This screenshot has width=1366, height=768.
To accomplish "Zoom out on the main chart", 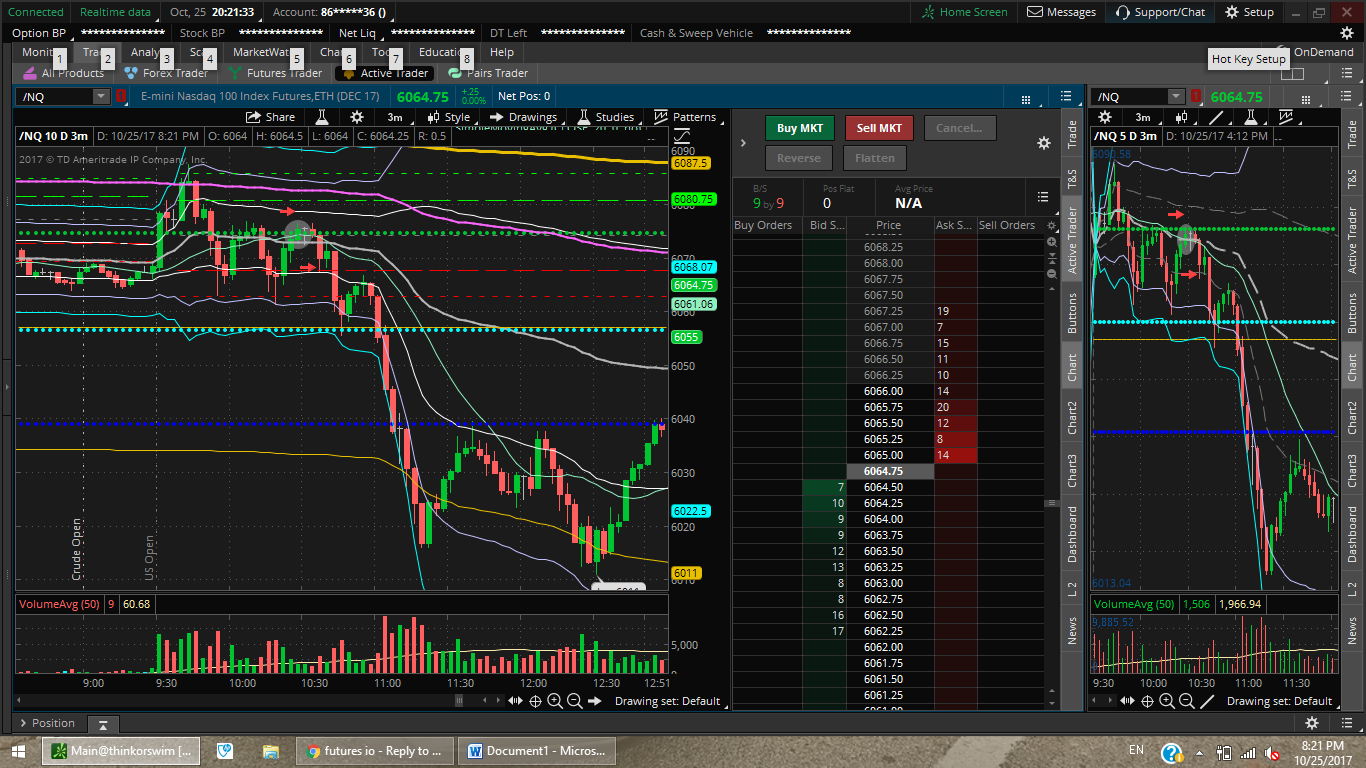I will (x=575, y=701).
